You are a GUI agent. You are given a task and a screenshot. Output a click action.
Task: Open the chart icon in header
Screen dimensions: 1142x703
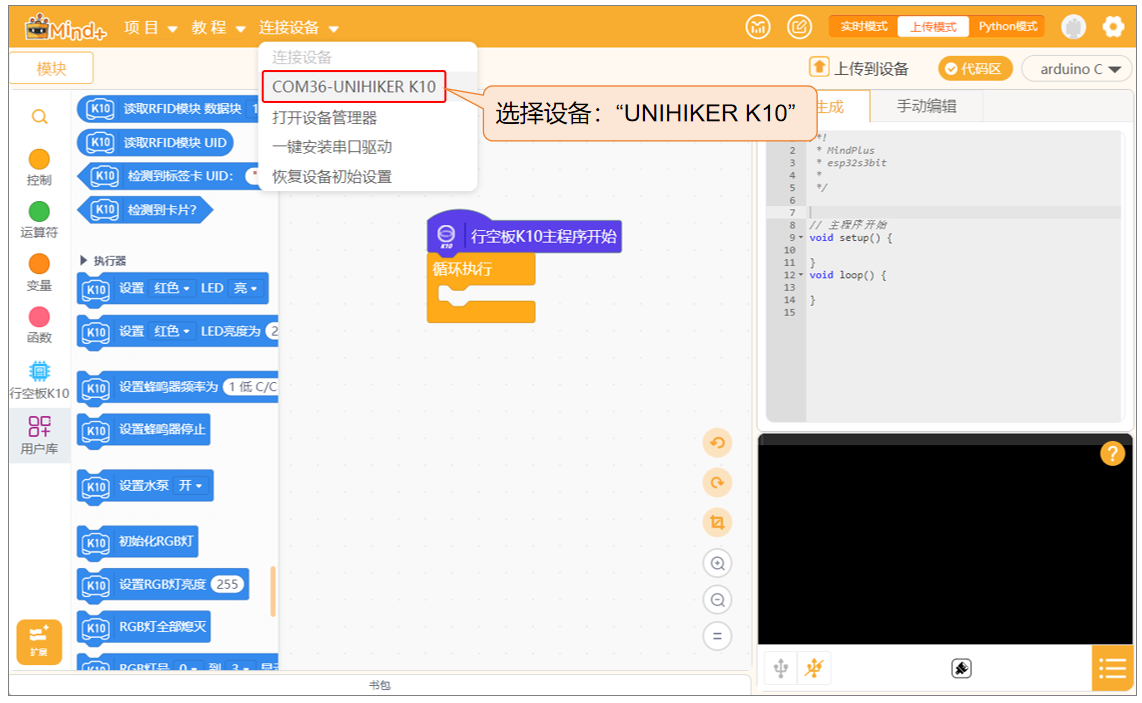pos(758,27)
